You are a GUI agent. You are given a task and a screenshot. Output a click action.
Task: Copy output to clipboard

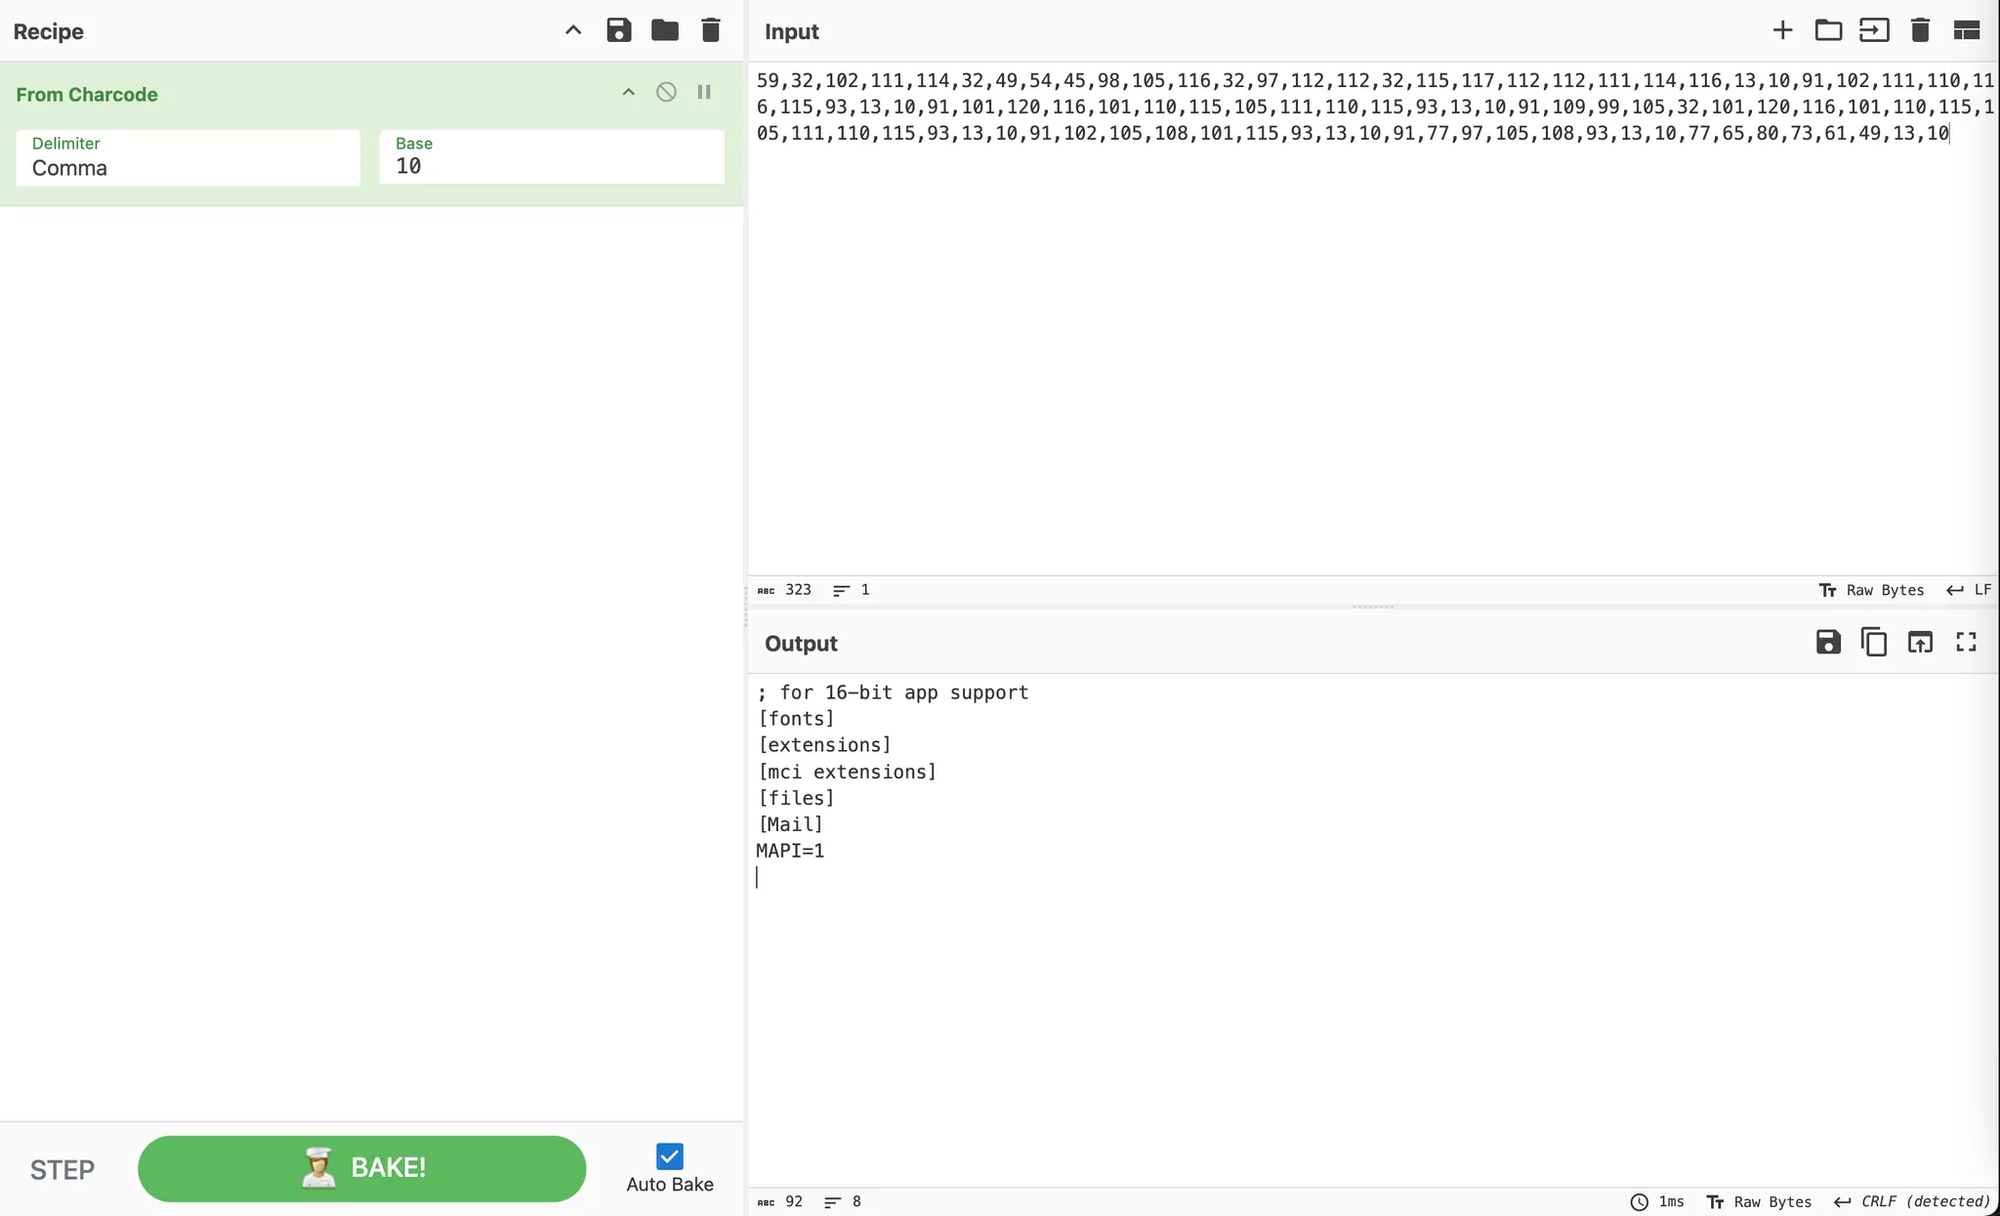[x=1874, y=642]
